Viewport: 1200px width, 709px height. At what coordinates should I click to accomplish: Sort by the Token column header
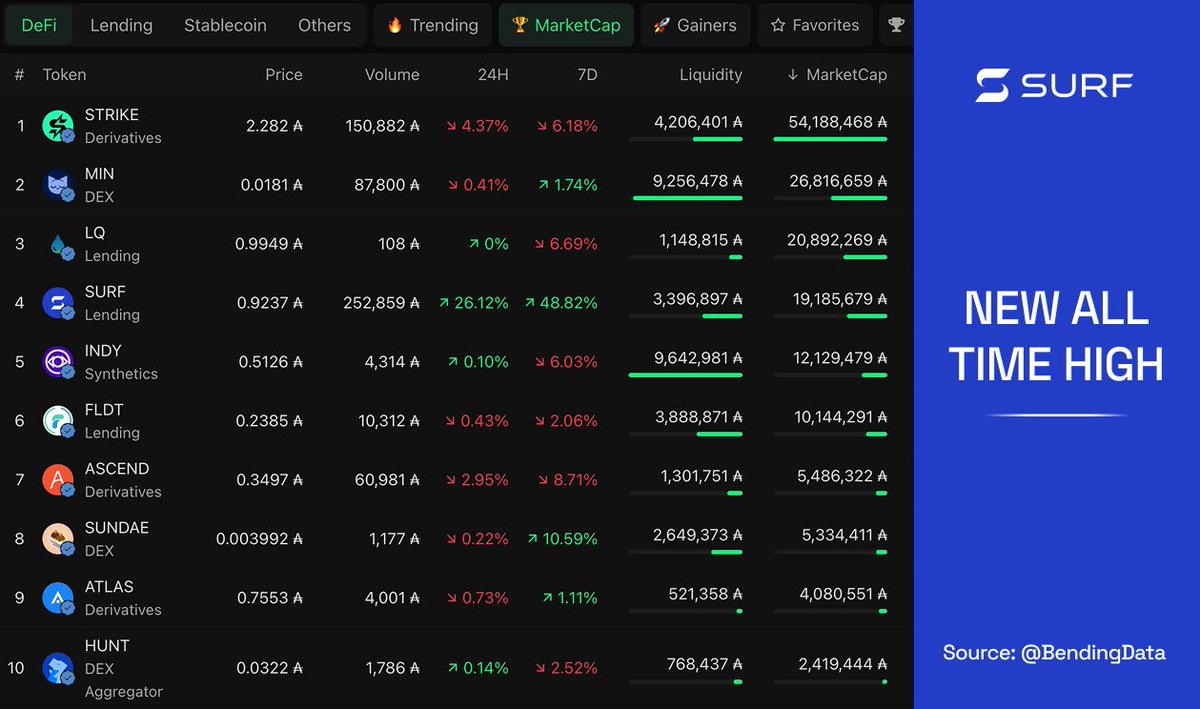[64, 74]
